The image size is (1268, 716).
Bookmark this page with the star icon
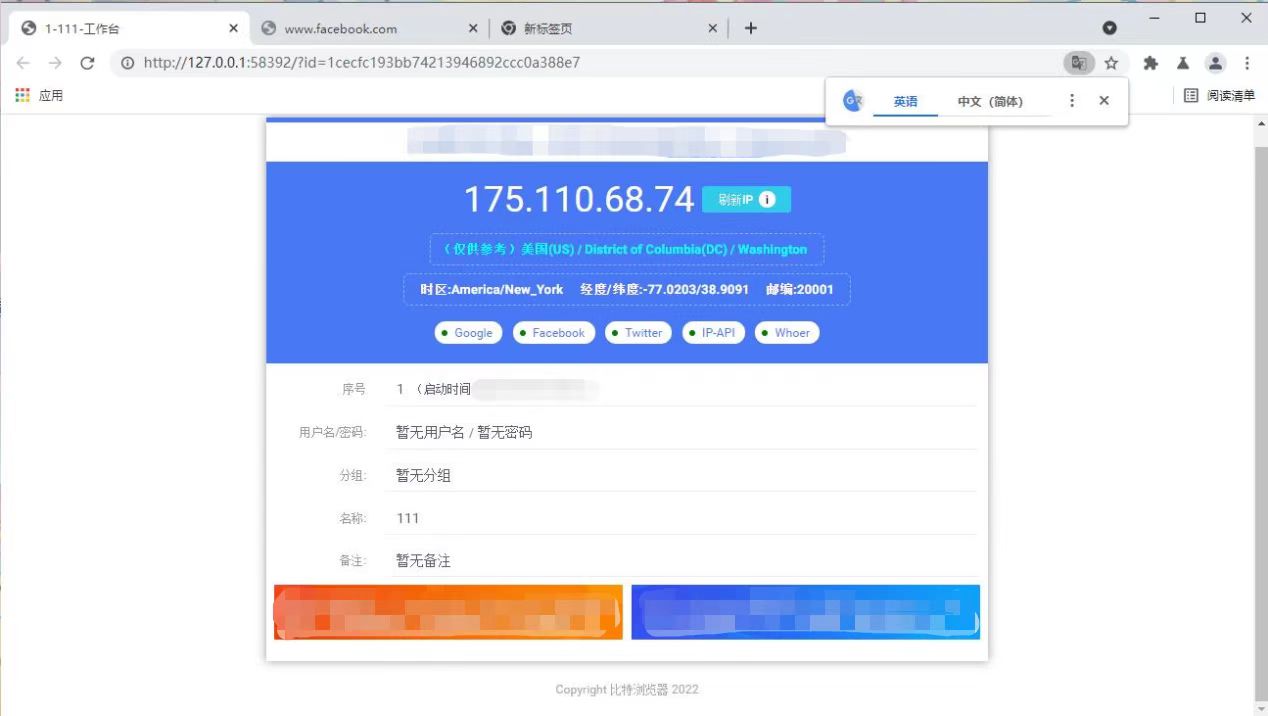click(1111, 63)
